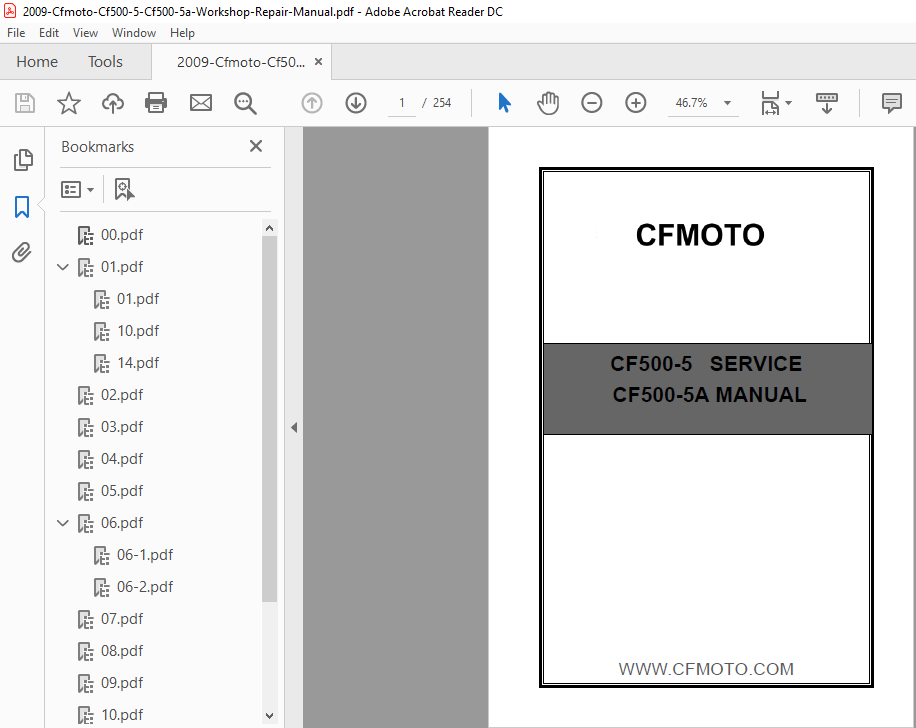Screen dimensions: 916x728
Task: Click the bookmarks panel scrollbar thumb
Action: click(269, 418)
